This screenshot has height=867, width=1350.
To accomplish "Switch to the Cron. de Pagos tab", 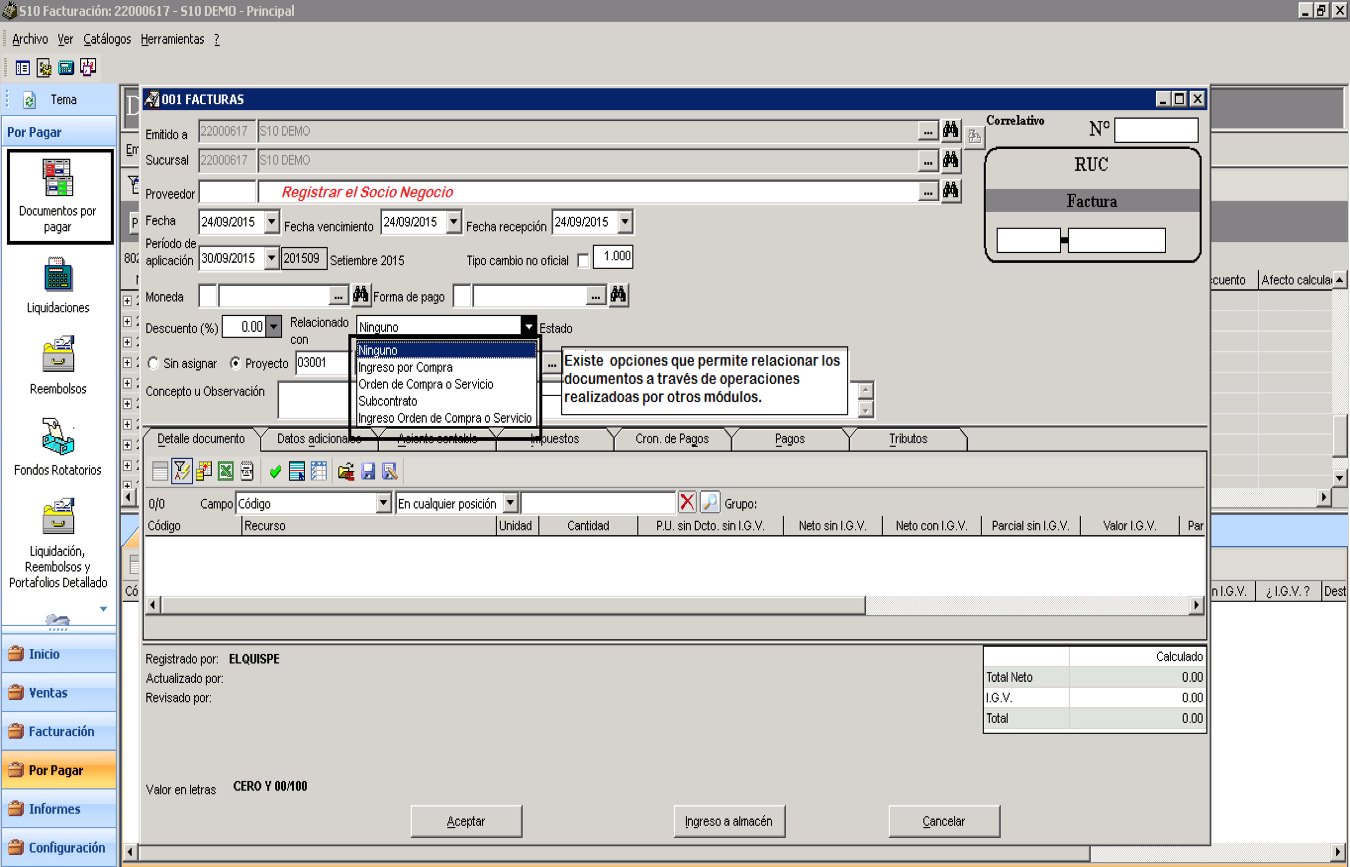I will (x=672, y=439).
